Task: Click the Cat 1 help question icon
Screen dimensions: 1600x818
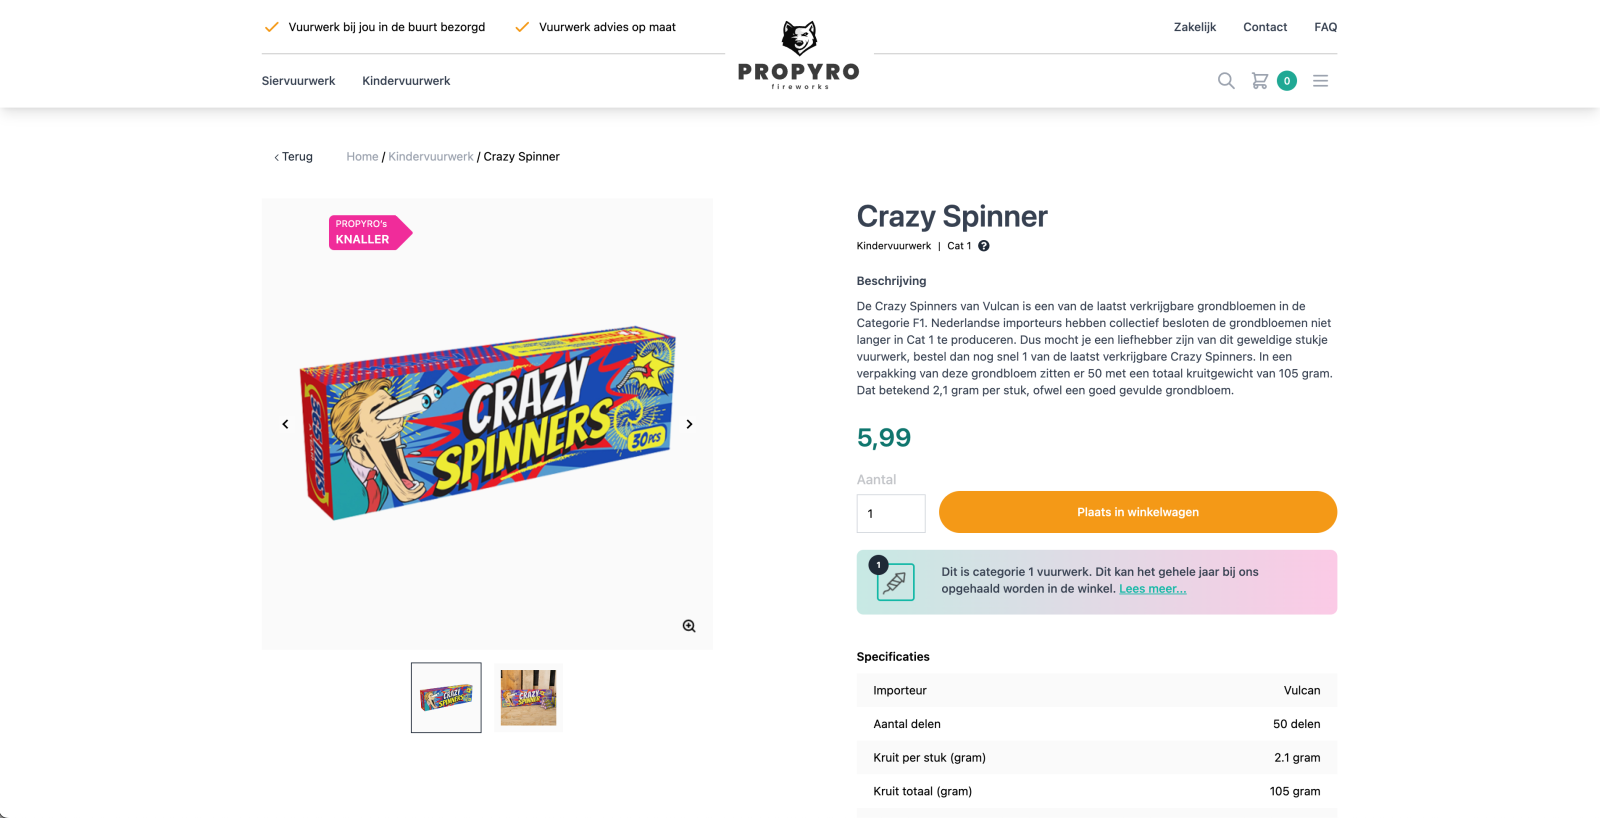Action: (x=984, y=246)
